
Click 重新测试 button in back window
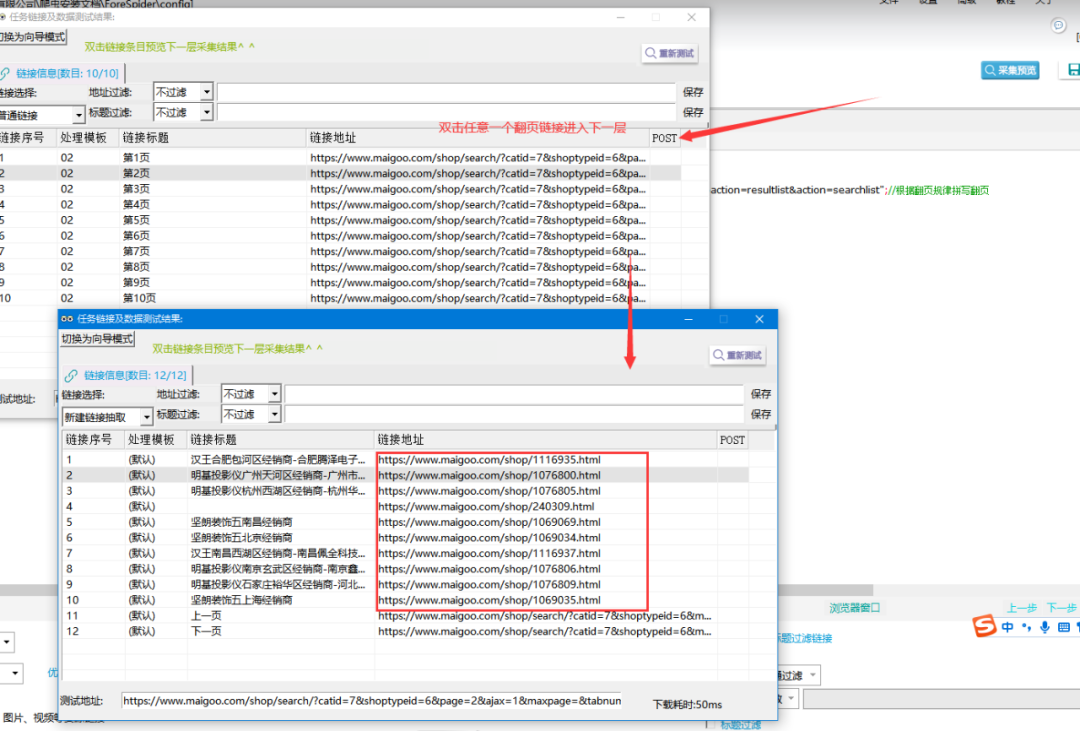(669, 53)
